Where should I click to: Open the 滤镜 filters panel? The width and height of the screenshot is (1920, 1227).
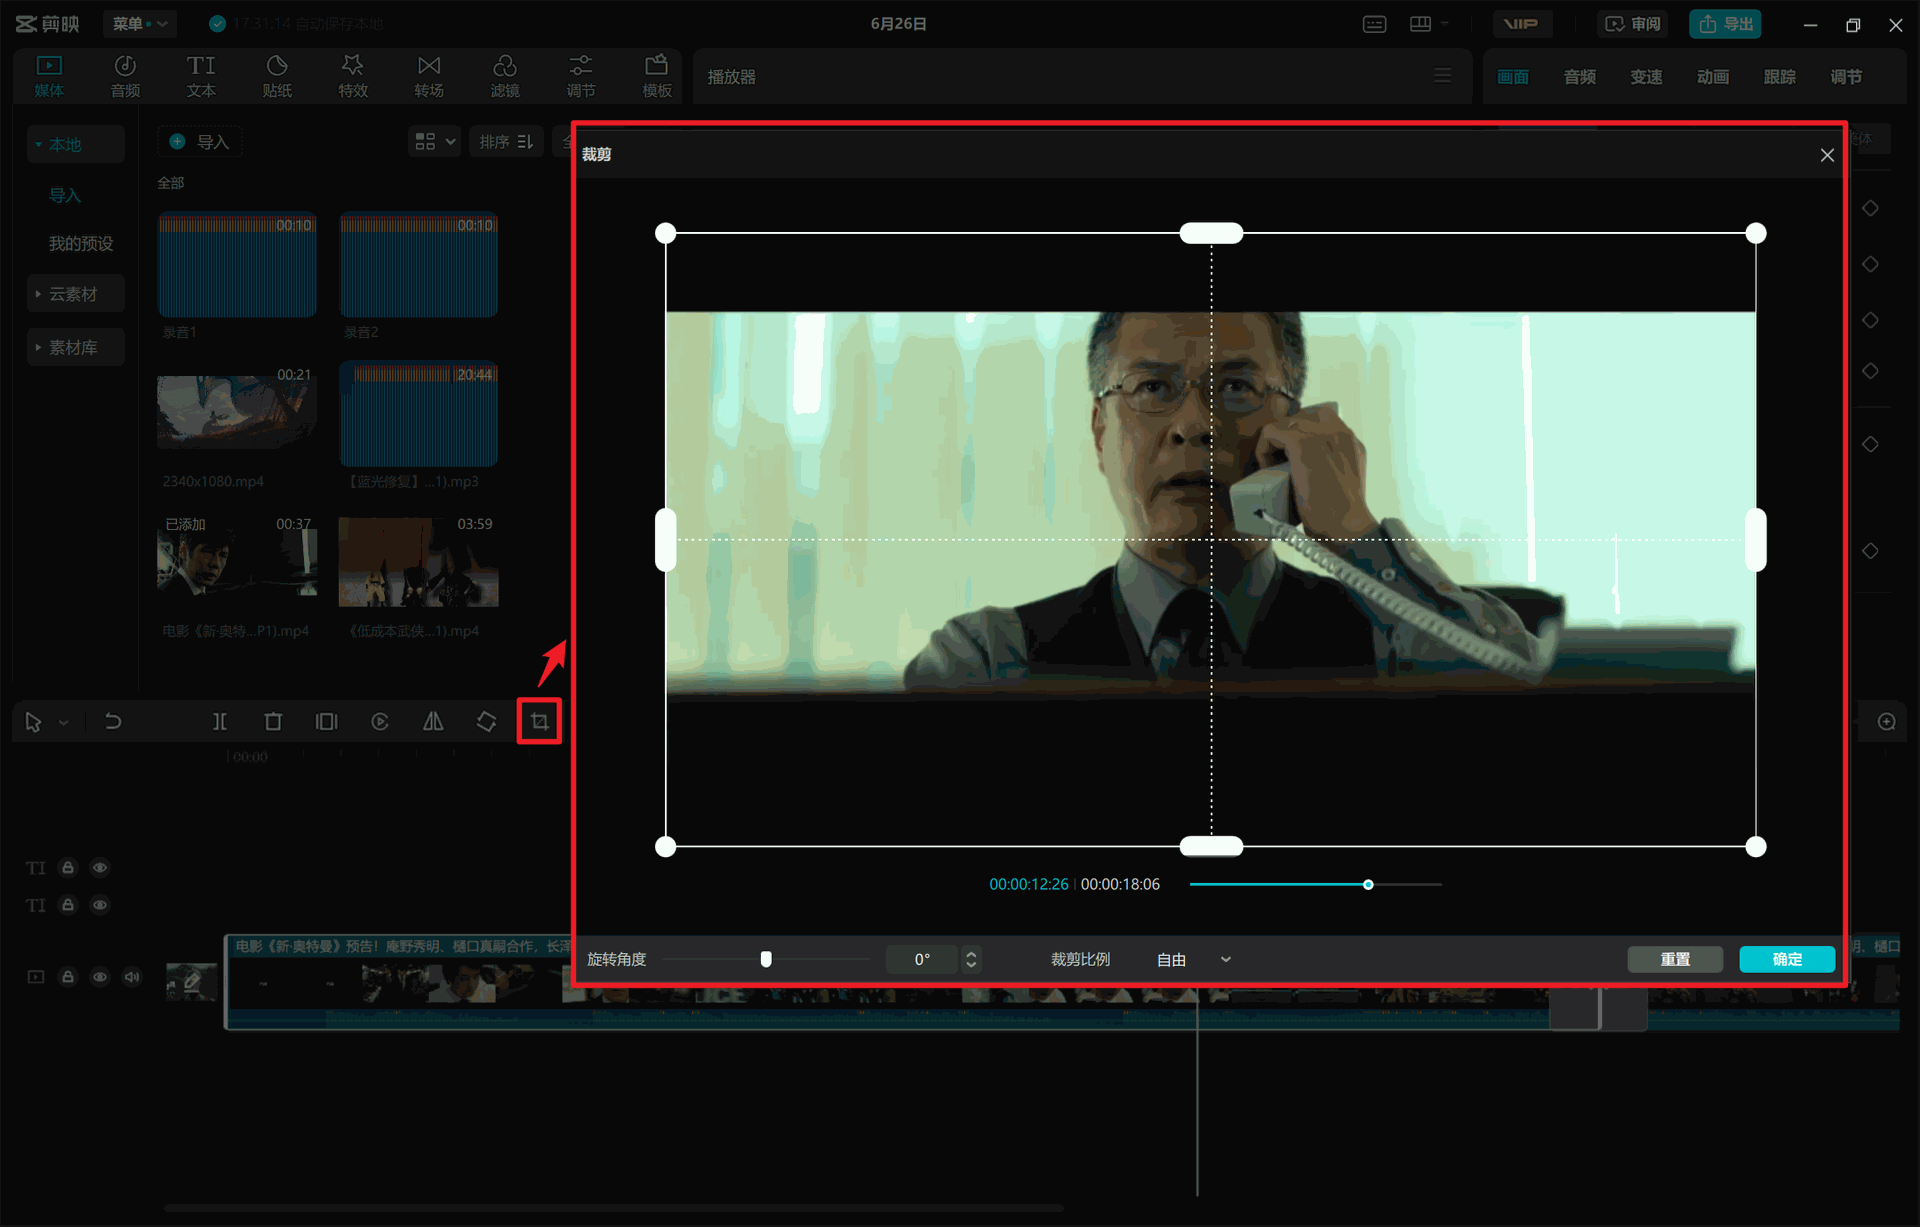point(505,76)
